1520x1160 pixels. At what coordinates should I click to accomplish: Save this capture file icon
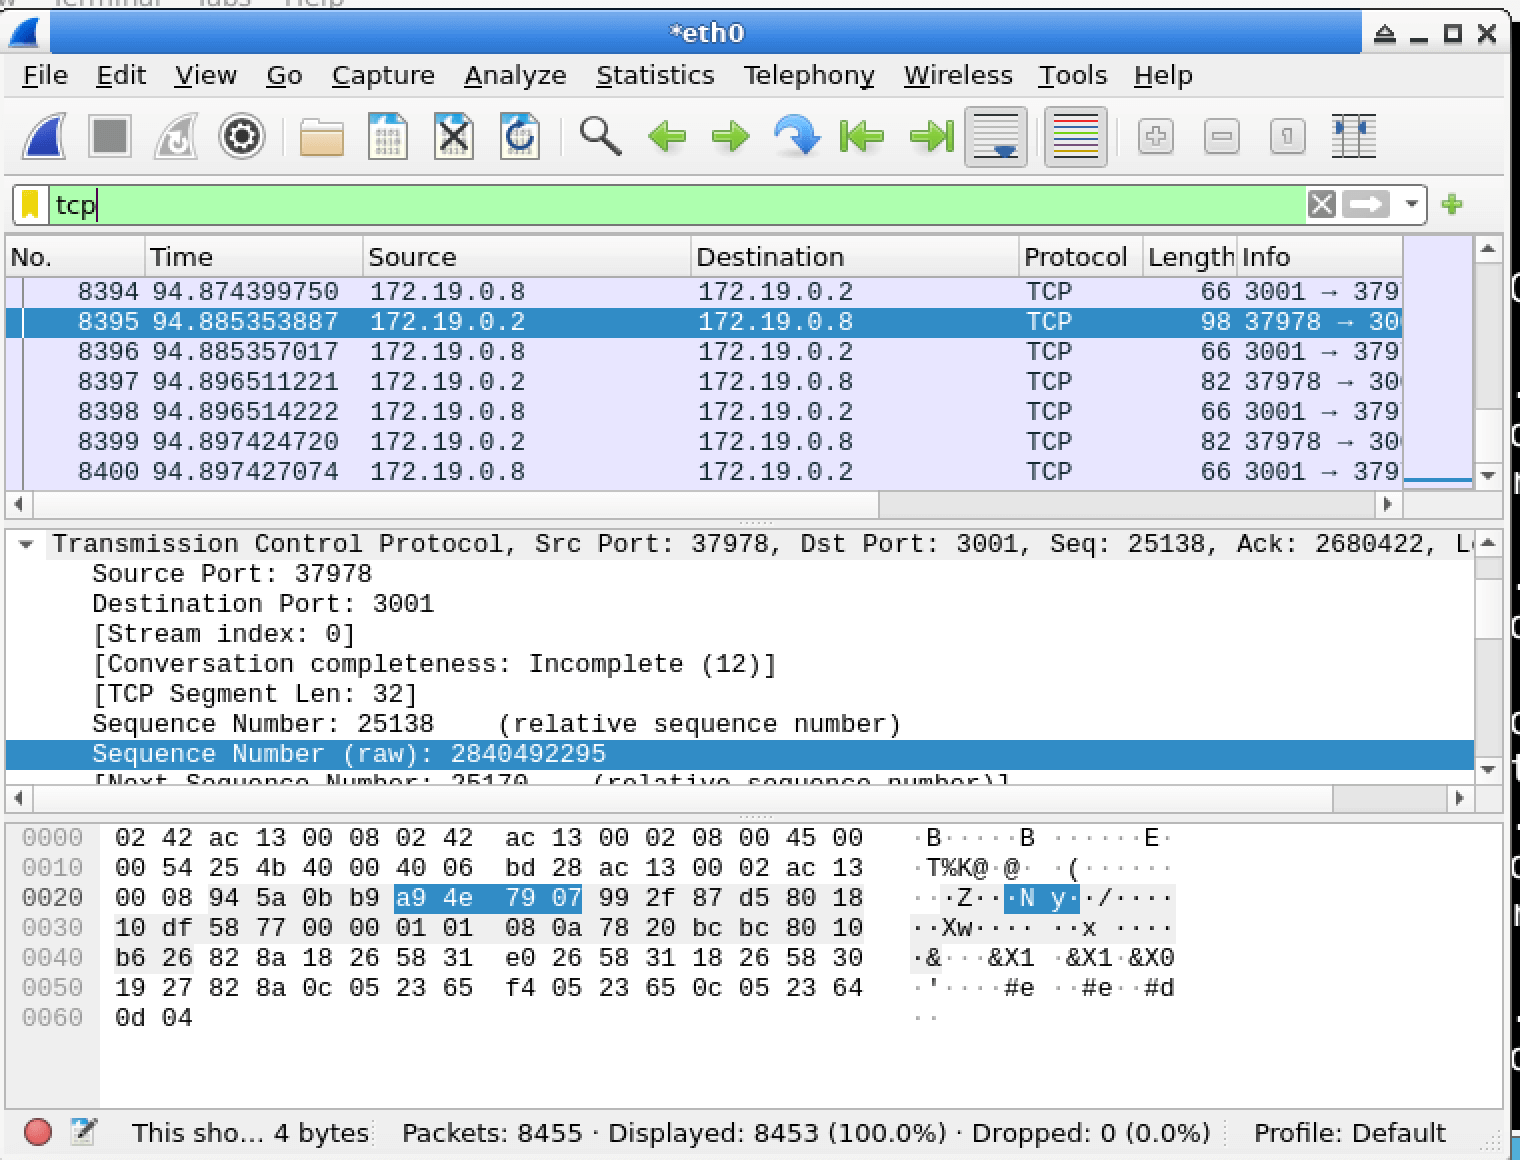388,136
